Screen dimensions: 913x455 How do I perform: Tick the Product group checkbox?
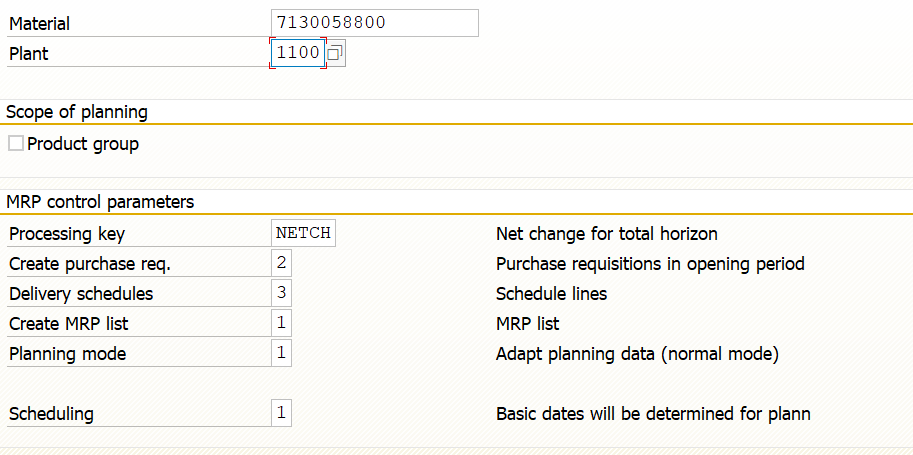16,143
